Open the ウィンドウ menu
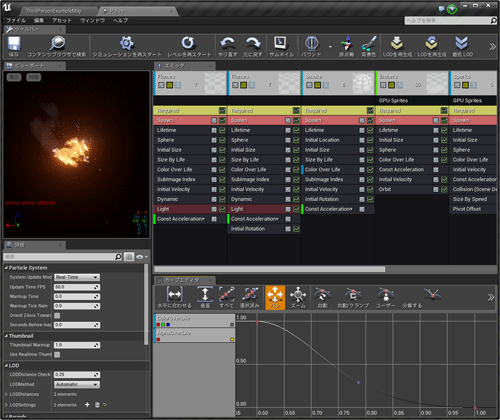The width and height of the screenshot is (500, 420). click(x=92, y=21)
